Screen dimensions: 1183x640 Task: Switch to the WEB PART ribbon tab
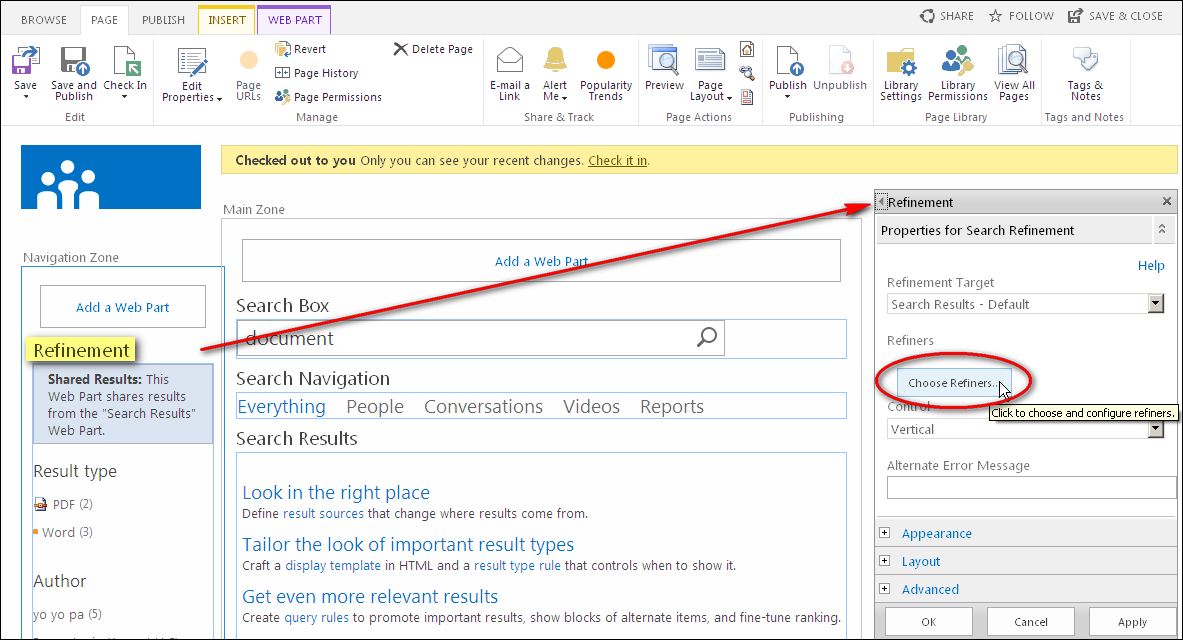click(294, 18)
